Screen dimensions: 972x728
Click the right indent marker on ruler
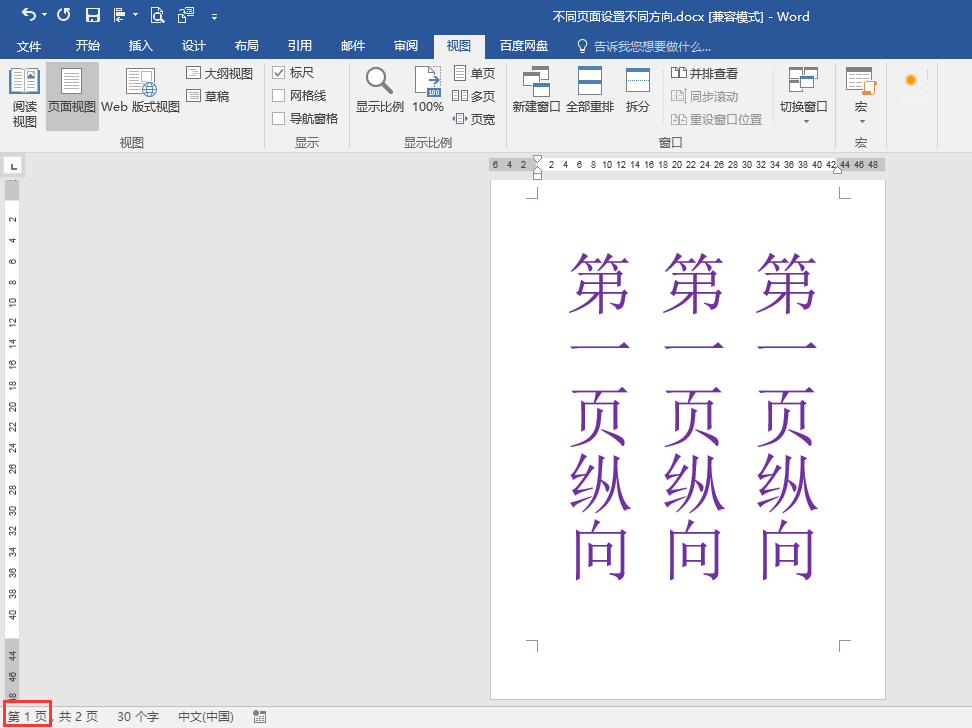[x=837, y=170]
